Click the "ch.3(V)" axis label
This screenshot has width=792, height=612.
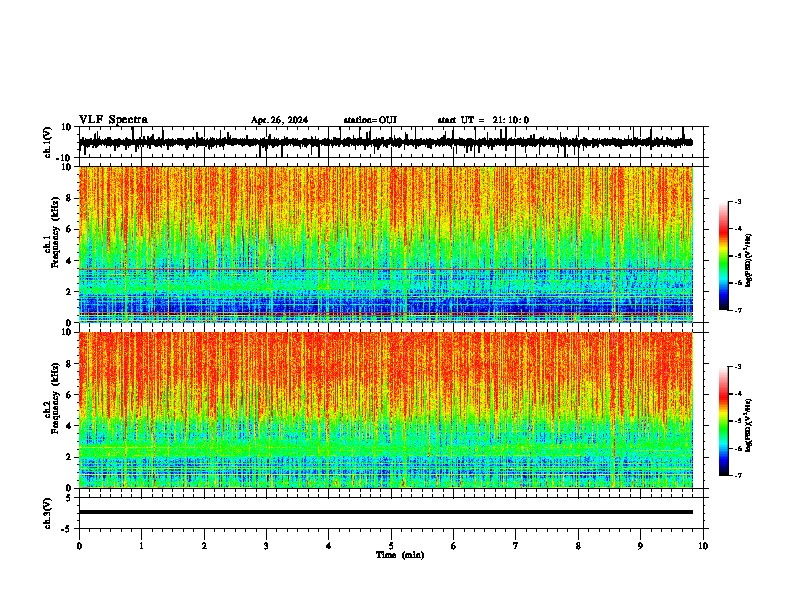click(48, 513)
